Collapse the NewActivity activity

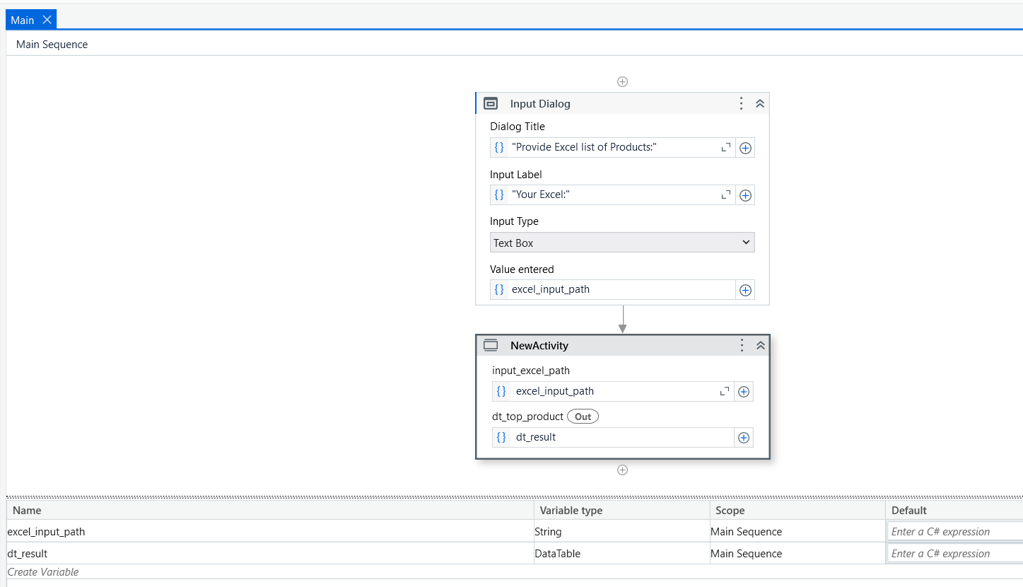pyautogui.click(x=761, y=346)
